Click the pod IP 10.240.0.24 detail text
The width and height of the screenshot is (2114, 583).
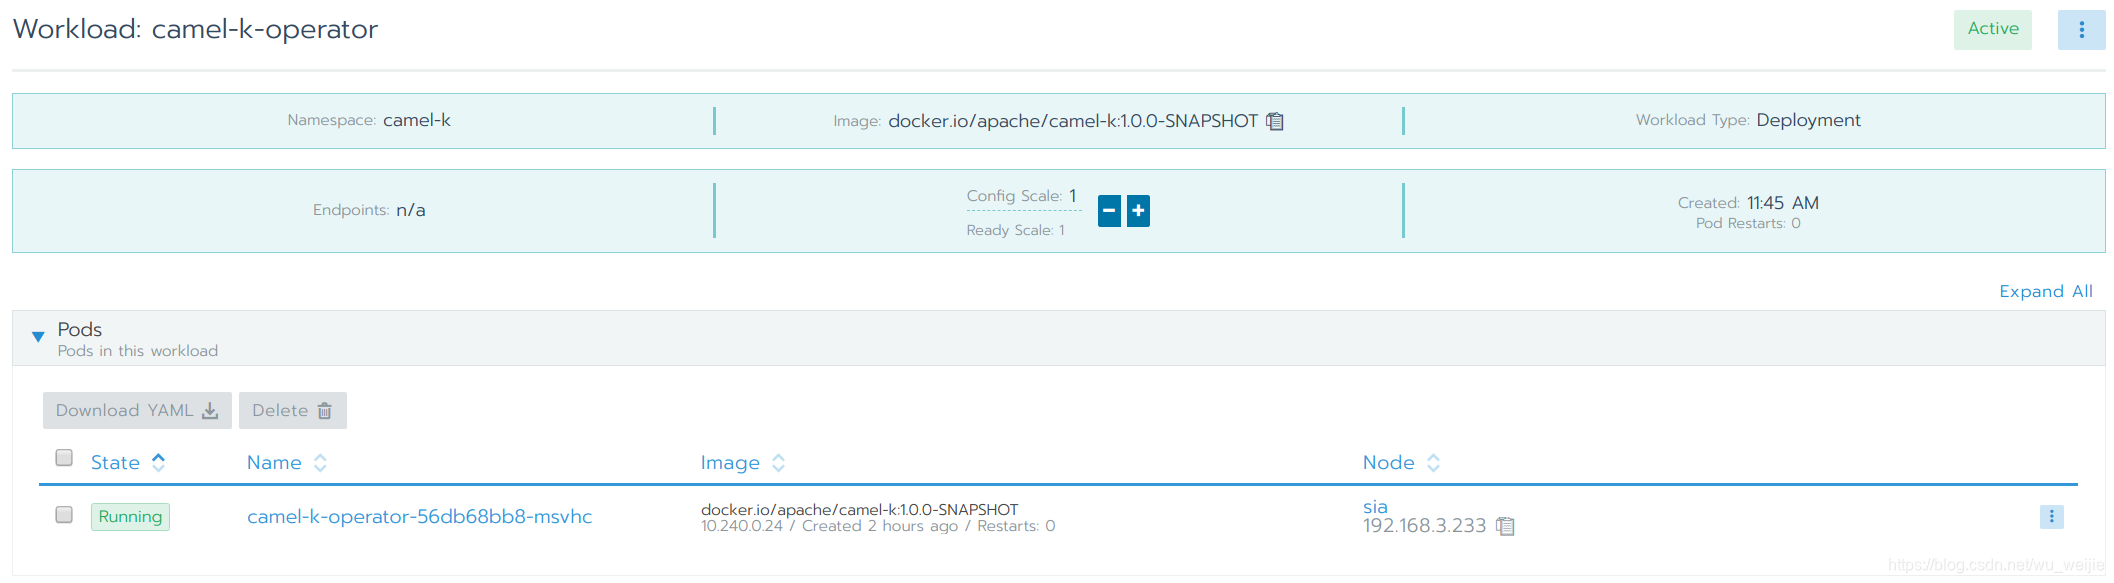point(741,527)
